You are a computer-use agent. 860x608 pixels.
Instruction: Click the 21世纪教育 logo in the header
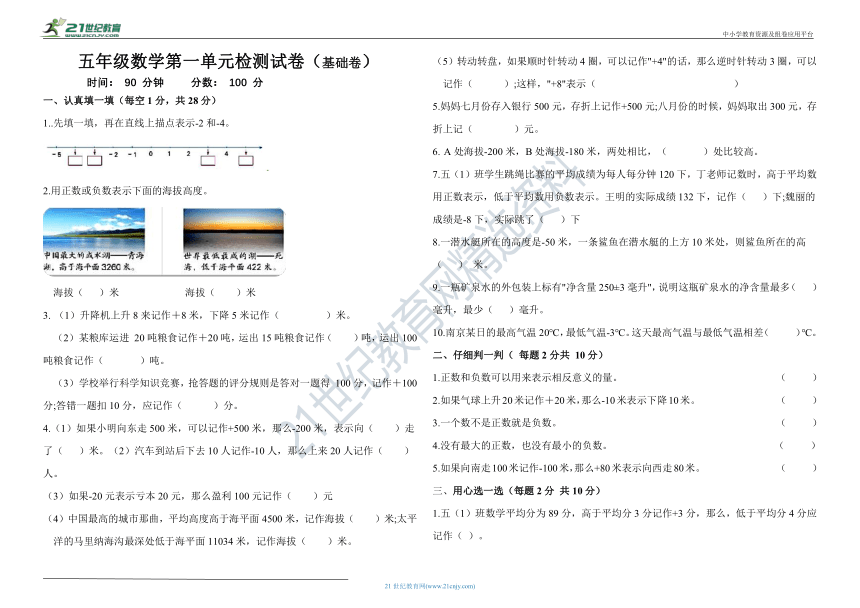pos(82,27)
